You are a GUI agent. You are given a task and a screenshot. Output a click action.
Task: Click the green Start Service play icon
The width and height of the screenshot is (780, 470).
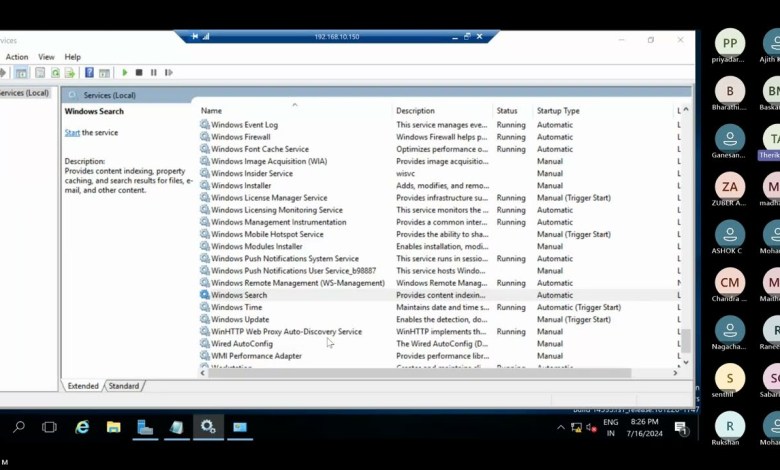coord(125,73)
